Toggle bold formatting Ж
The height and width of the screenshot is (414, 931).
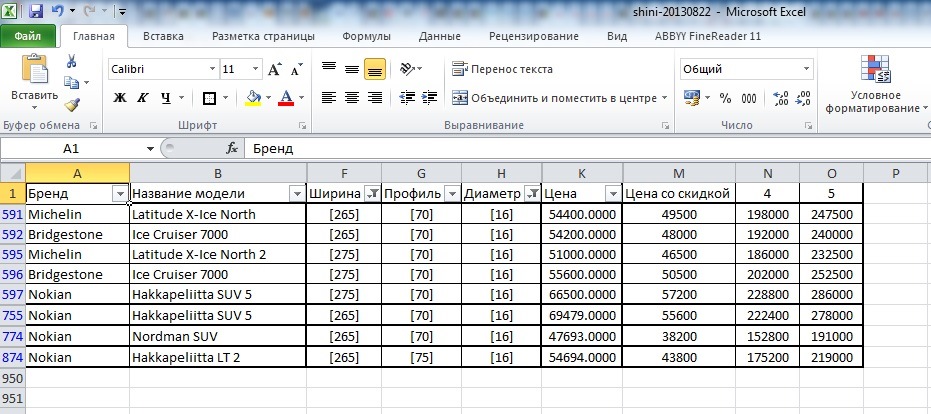[120, 98]
